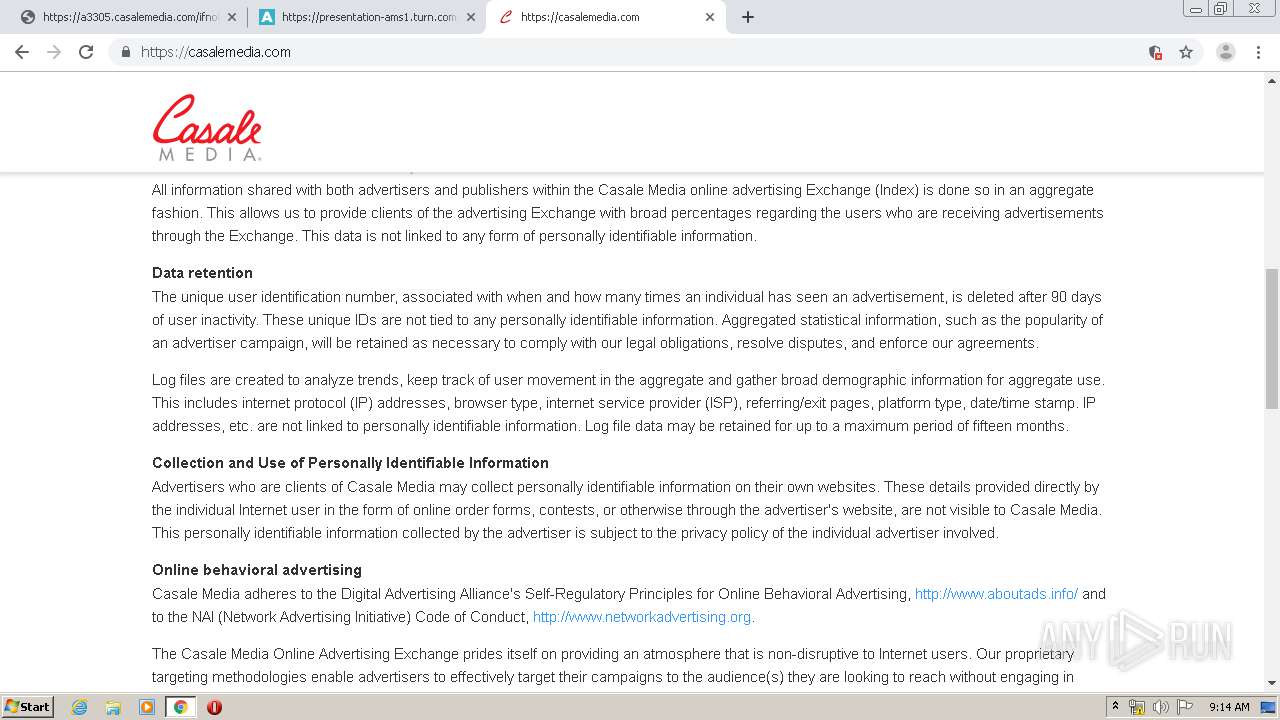Select the Chrome taskbar button
This screenshot has height=720, width=1280.
(x=180, y=707)
